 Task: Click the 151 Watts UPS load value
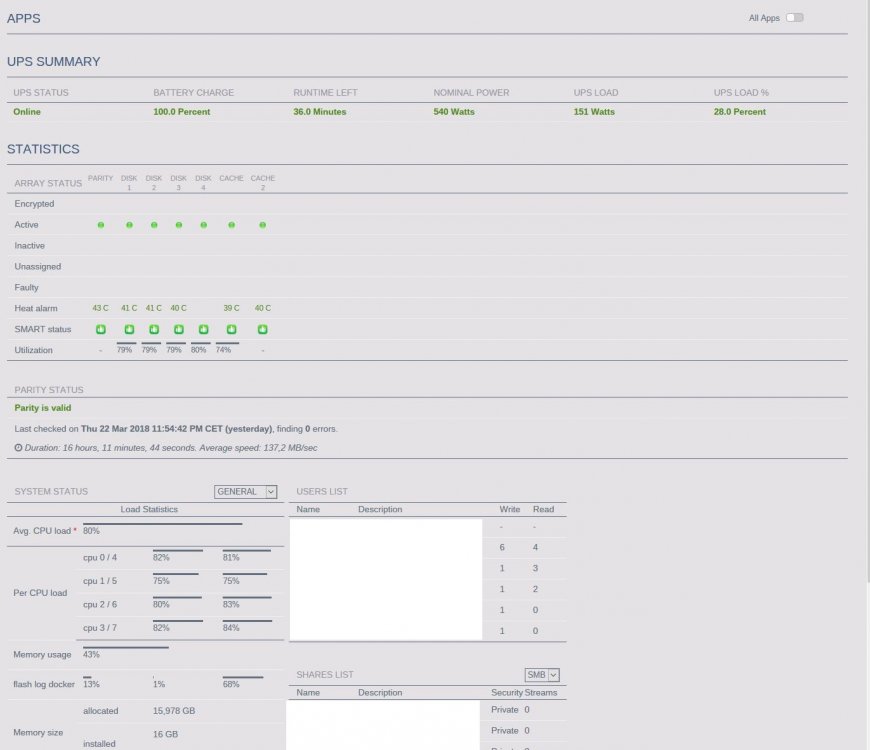(594, 112)
